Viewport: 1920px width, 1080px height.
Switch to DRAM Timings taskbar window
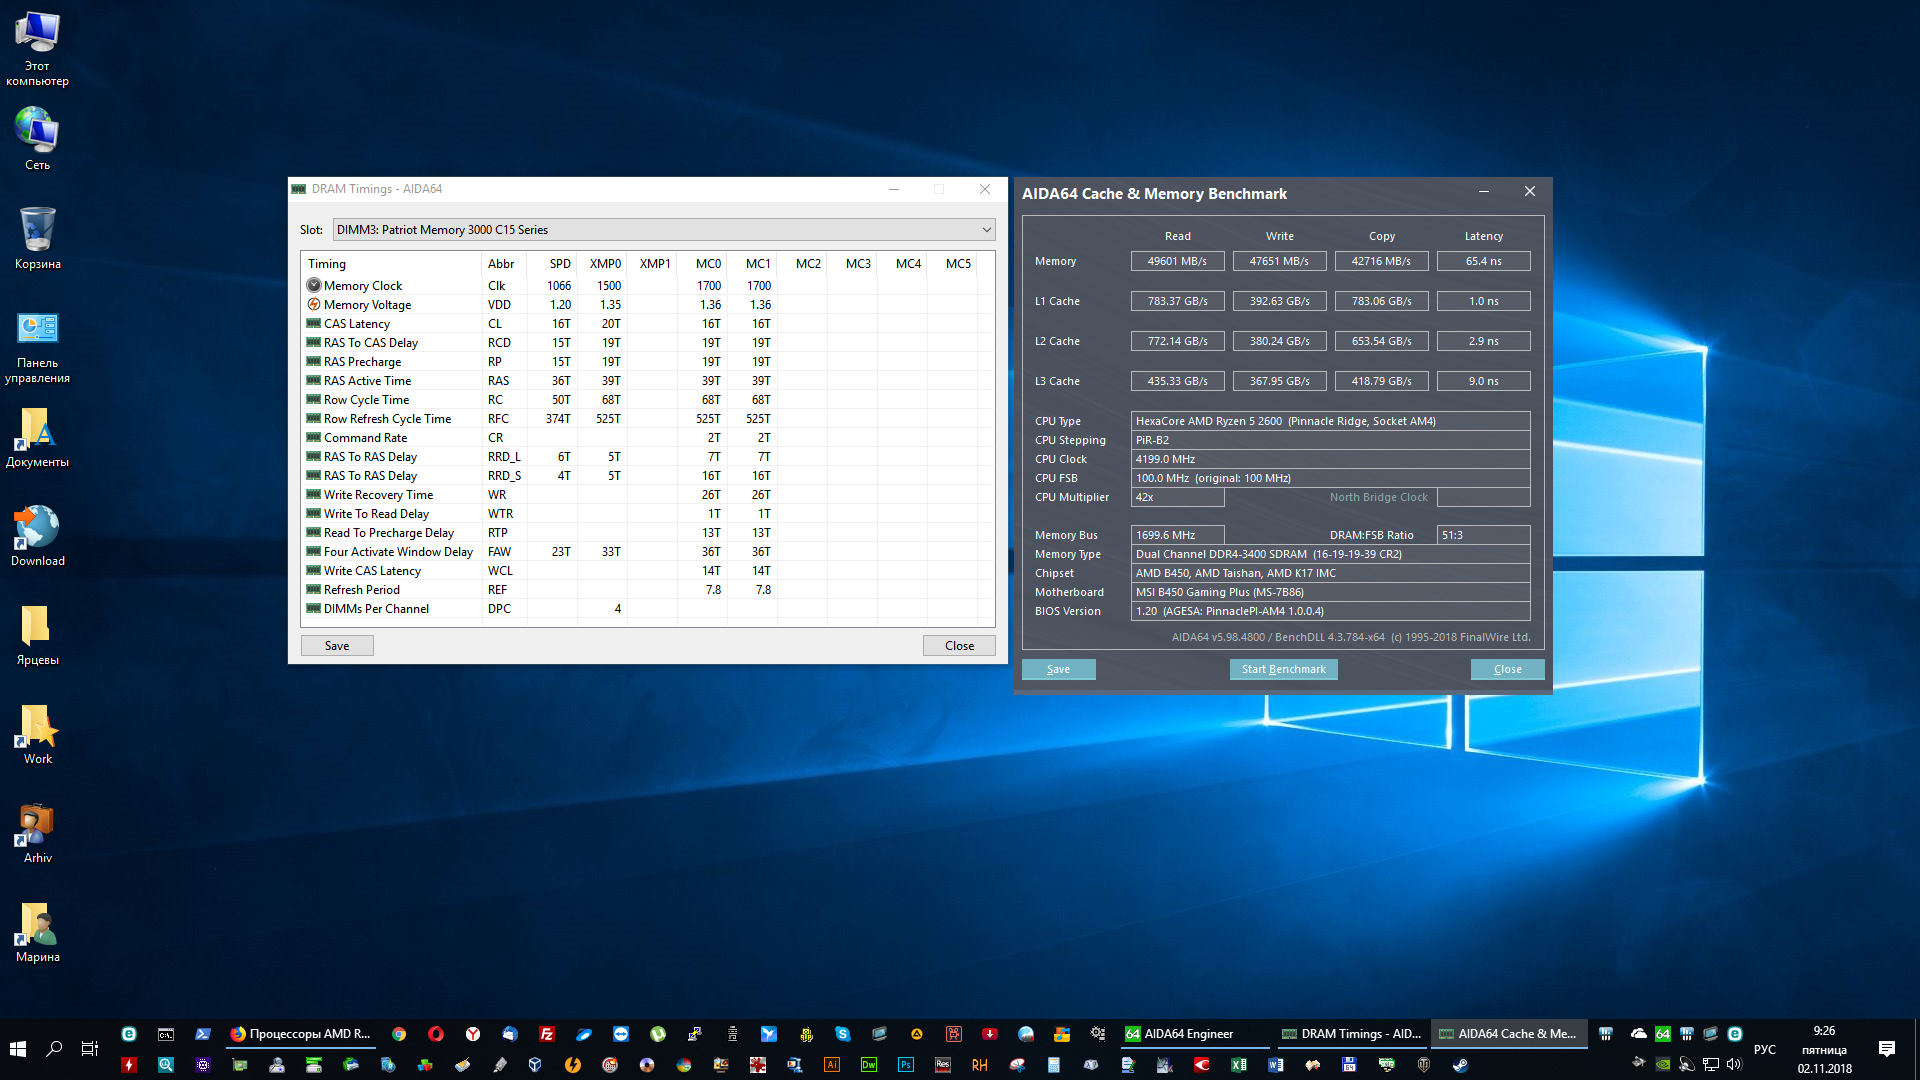1351,1034
